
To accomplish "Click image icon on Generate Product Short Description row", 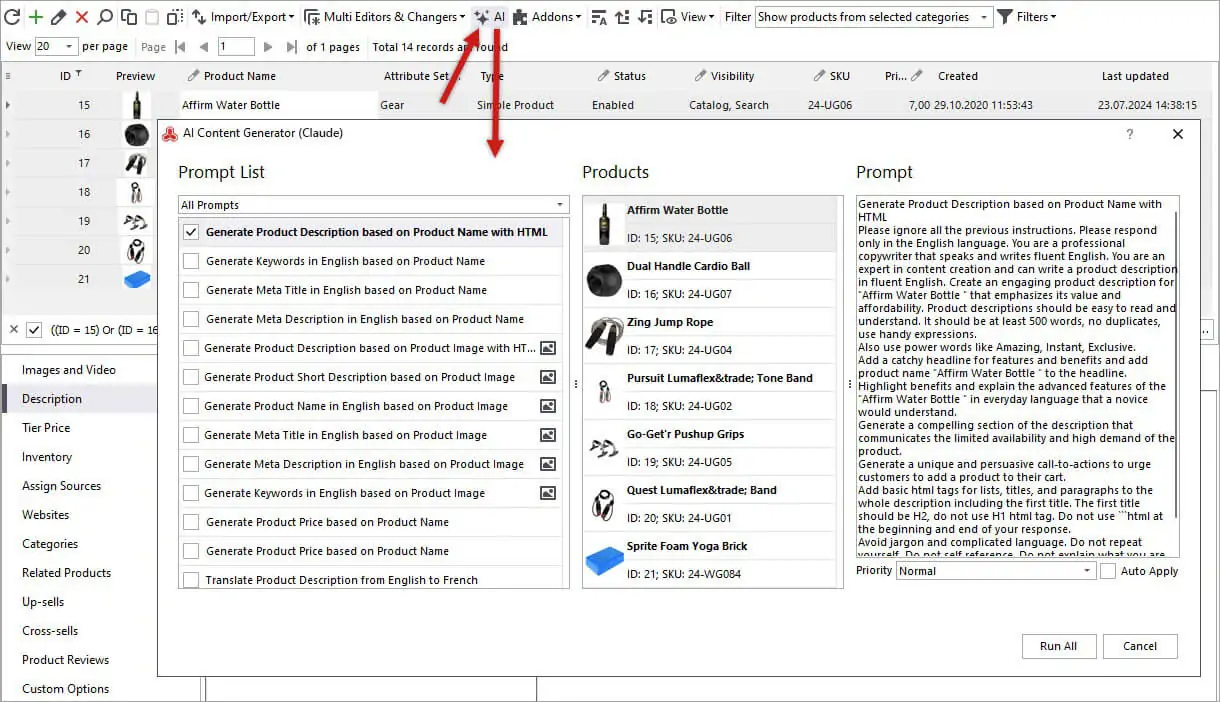I will tap(548, 377).
